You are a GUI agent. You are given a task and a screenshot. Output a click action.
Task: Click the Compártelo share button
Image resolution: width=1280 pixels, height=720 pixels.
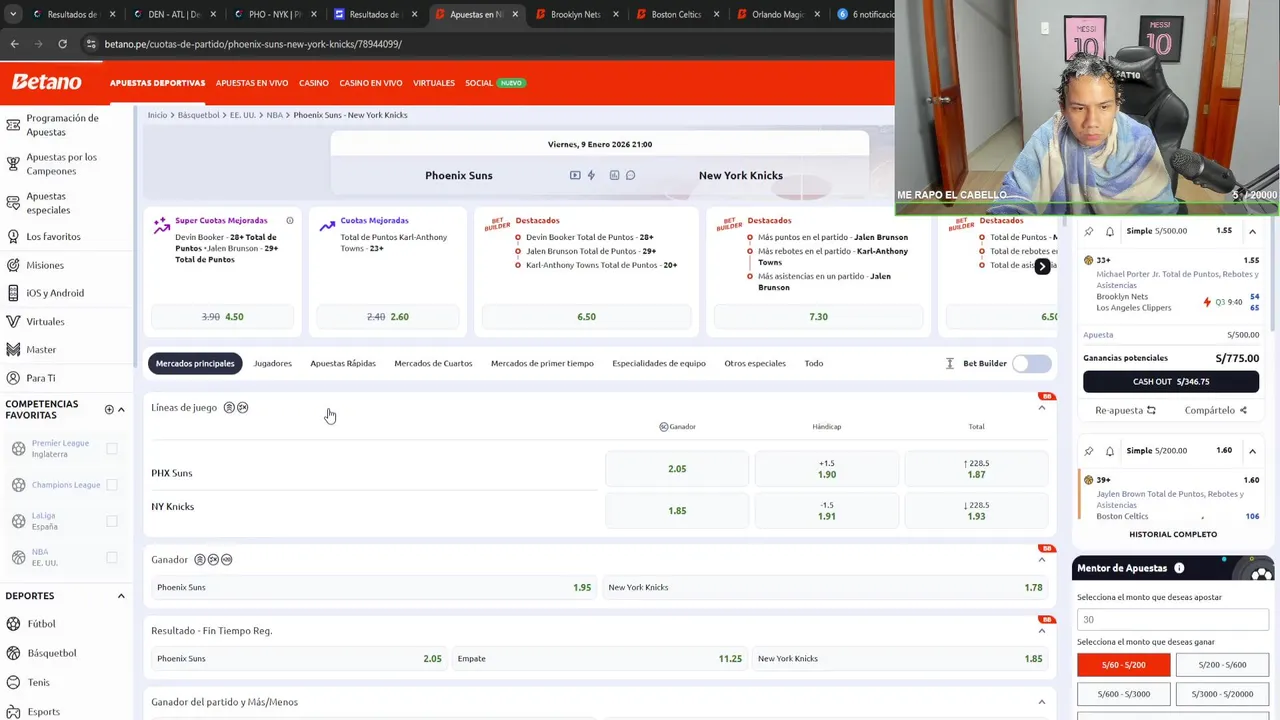(1215, 410)
